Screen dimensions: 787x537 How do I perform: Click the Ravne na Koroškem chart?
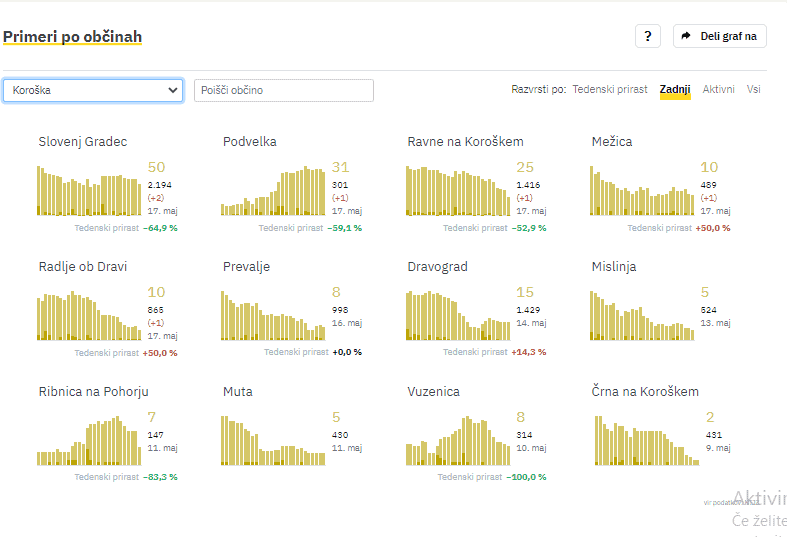[x=458, y=190]
